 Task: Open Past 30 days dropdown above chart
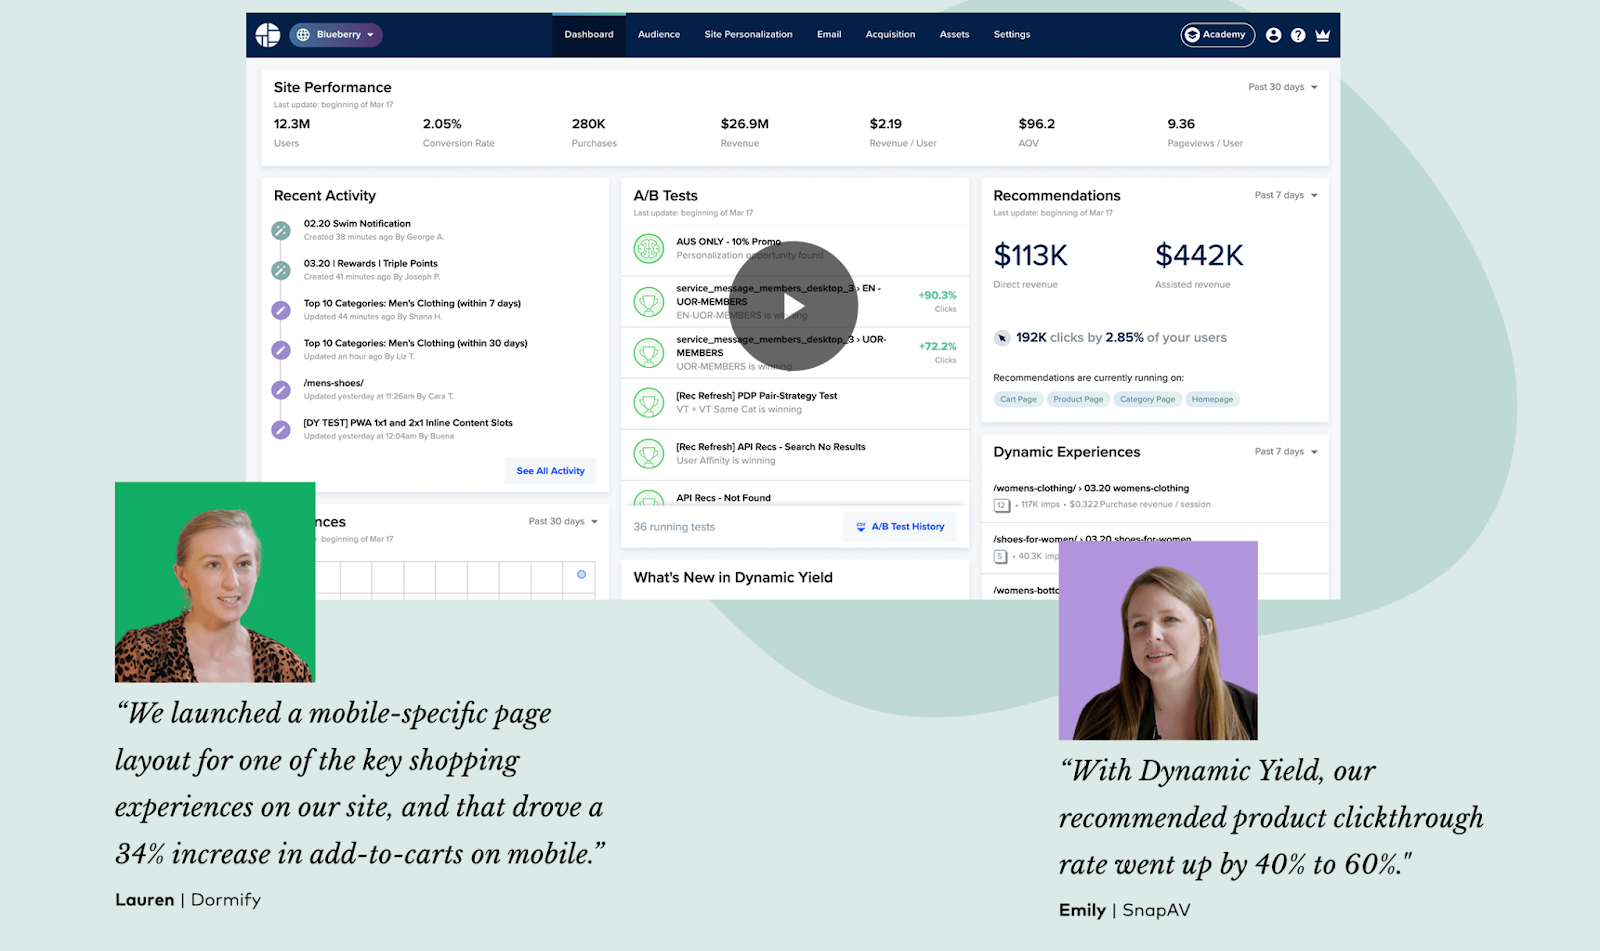[563, 522]
